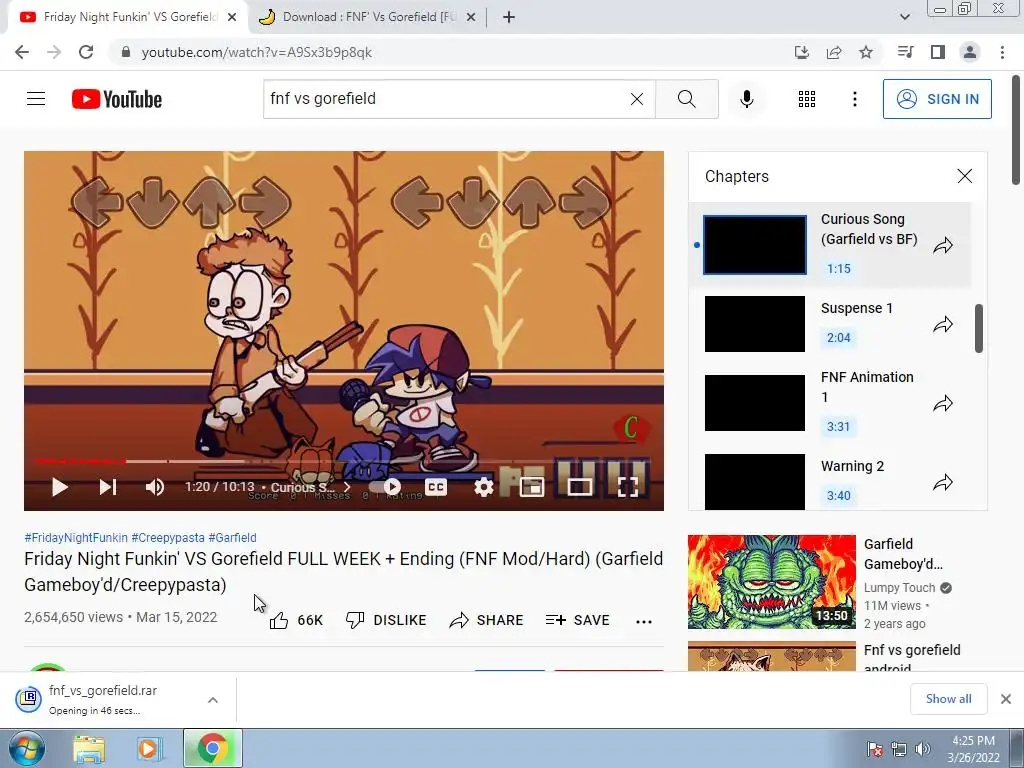Open the #Garfield hashtag
Viewport: 1024px width, 768px height.
point(232,537)
